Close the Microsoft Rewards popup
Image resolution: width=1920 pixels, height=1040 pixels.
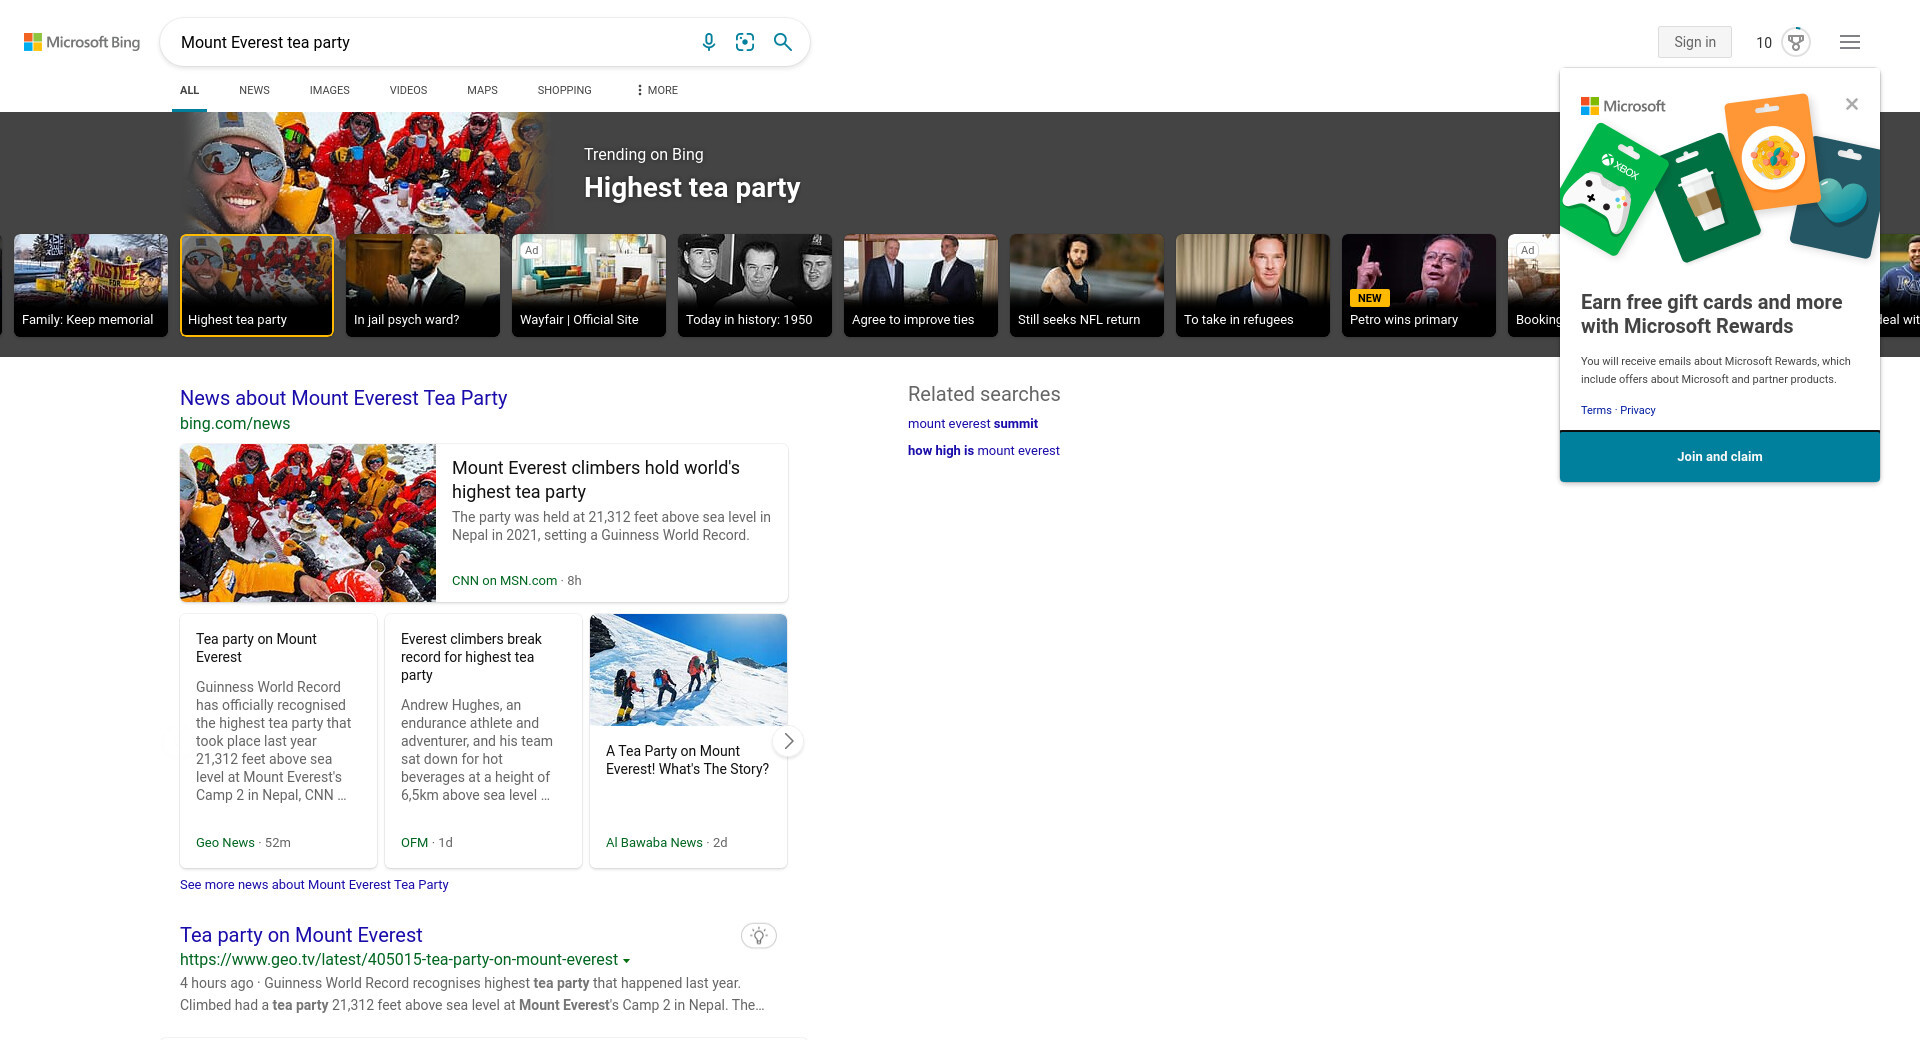1851,105
